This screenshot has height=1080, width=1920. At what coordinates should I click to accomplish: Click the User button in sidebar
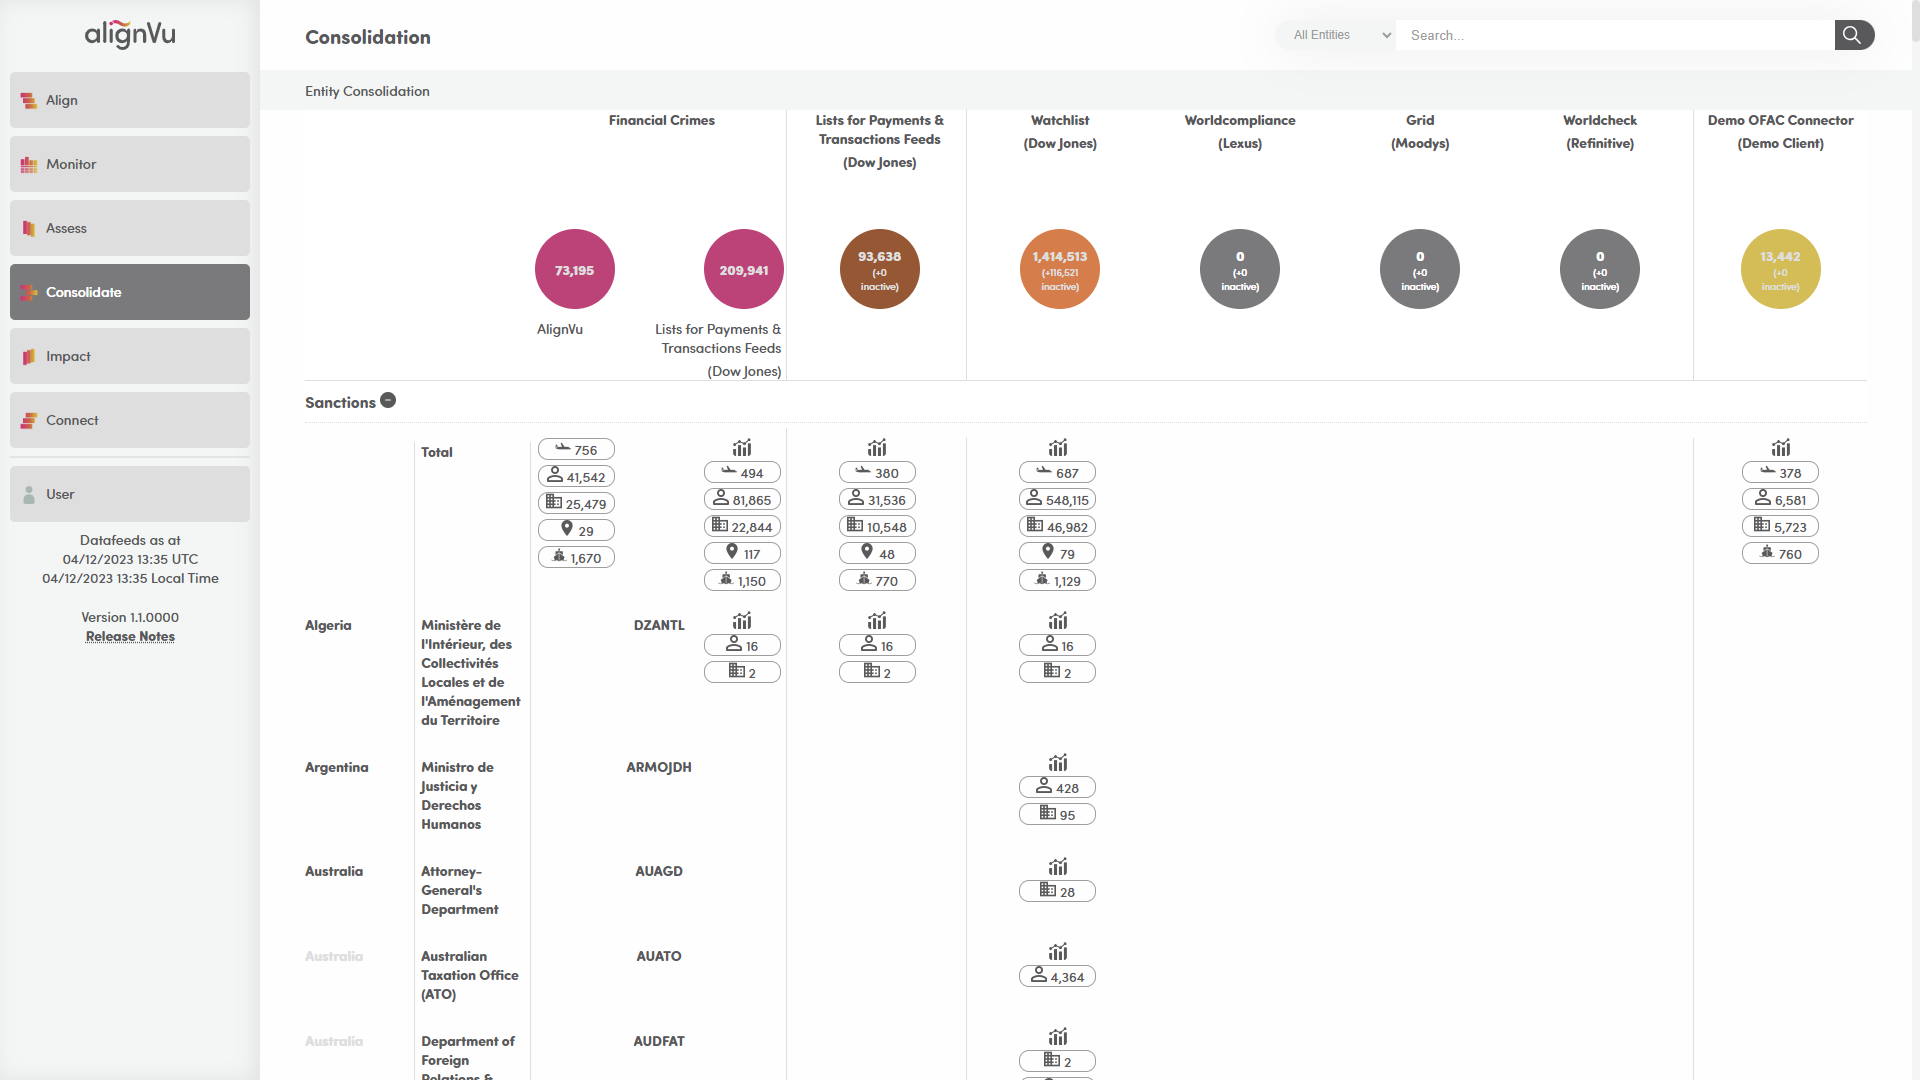tap(130, 494)
